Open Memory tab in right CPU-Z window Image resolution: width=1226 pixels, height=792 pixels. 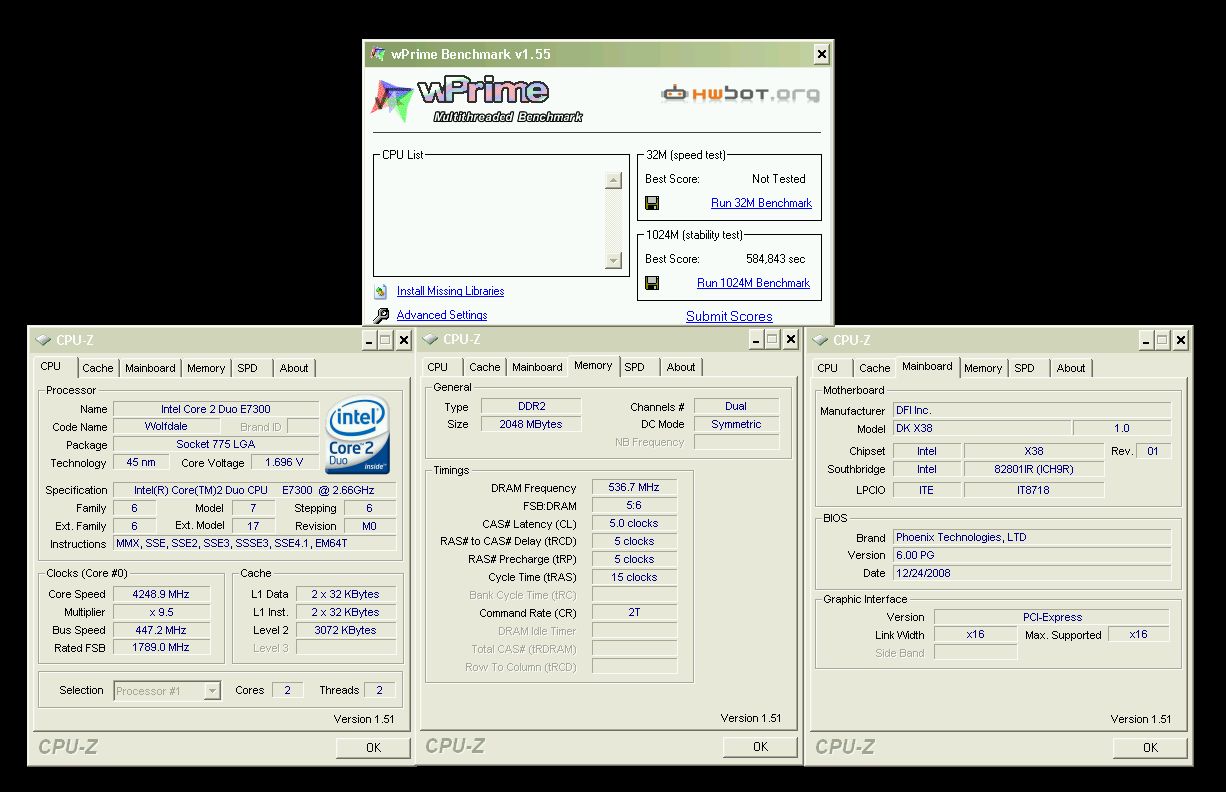click(983, 368)
